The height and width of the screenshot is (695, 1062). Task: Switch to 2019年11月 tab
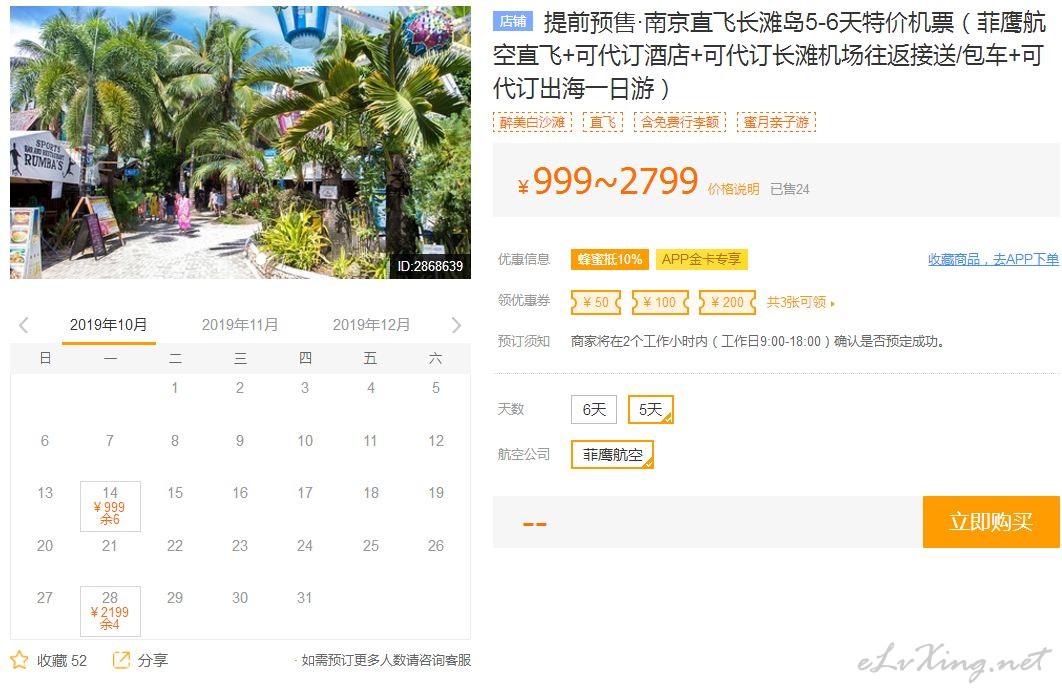[x=240, y=324]
